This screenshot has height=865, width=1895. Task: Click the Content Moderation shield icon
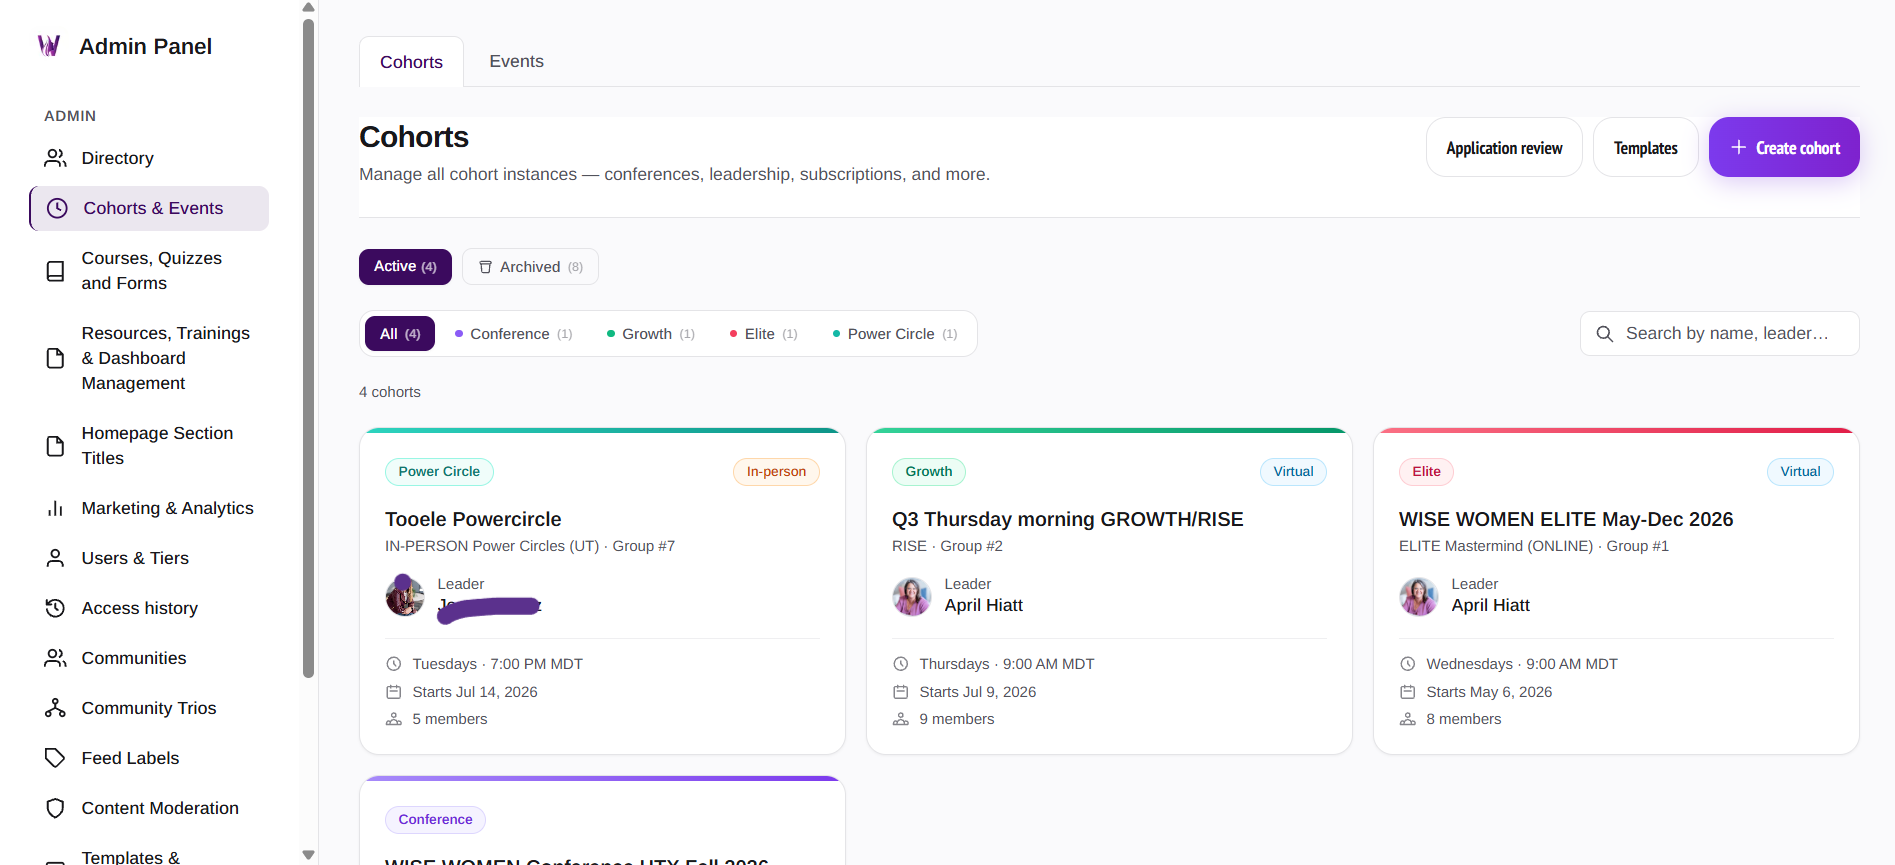[55, 808]
